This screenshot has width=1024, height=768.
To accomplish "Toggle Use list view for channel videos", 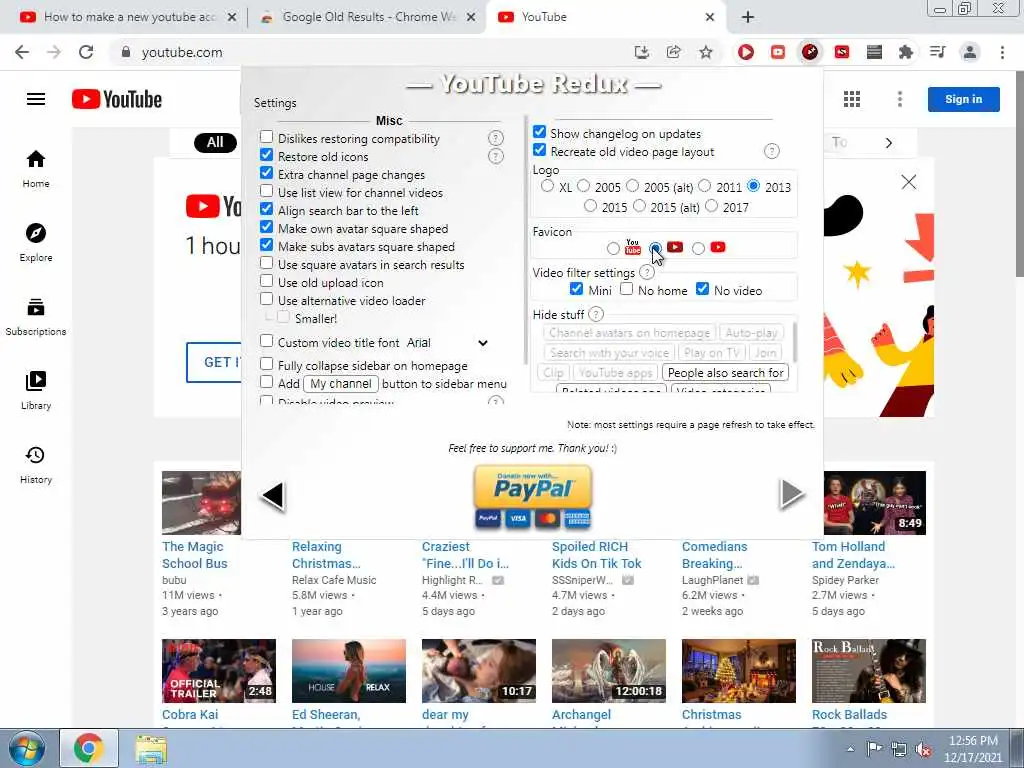I will pyautogui.click(x=266, y=191).
